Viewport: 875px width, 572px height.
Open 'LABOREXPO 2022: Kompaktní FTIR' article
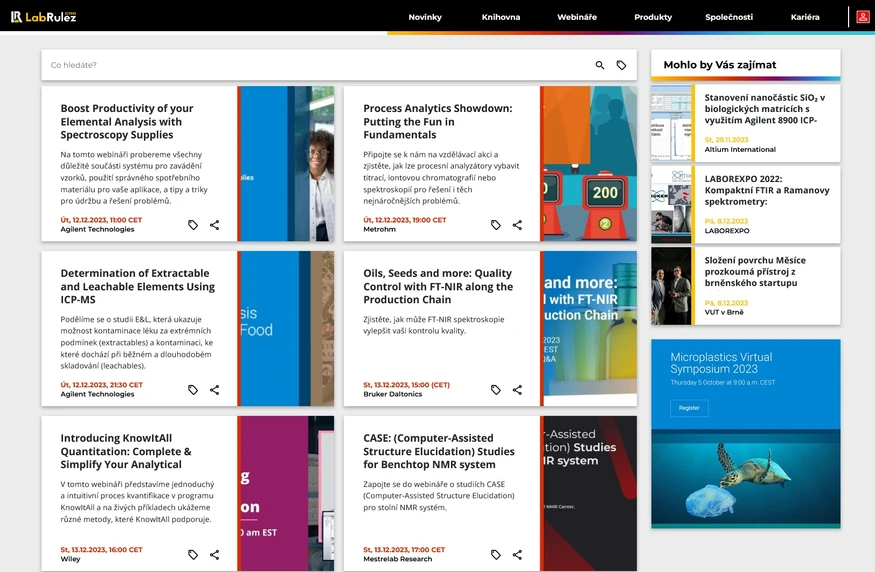(x=767, y=190)
